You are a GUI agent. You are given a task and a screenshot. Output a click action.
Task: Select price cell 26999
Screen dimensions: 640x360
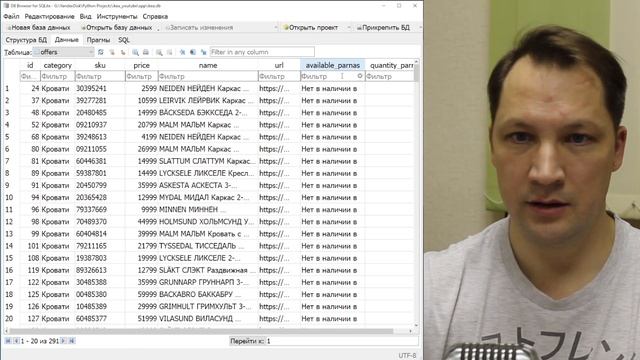141,149
